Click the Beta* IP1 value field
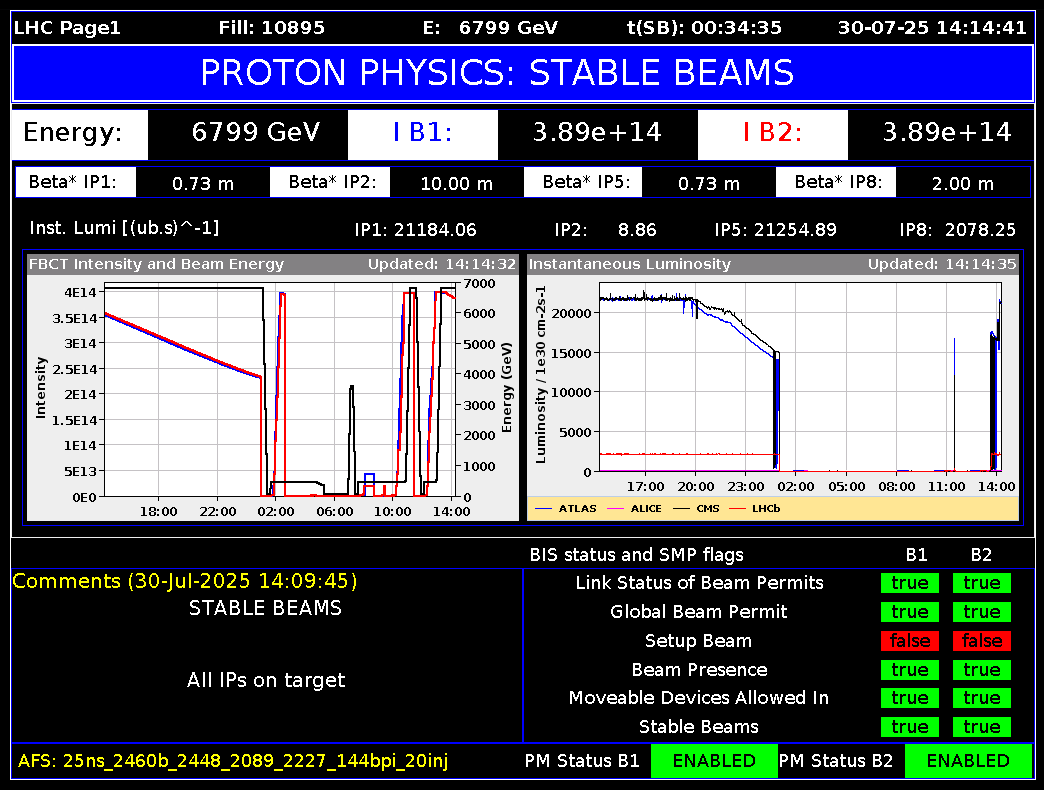Image resolution: width=1044 pixels, height=790 pixels. [x=203, y=183]
